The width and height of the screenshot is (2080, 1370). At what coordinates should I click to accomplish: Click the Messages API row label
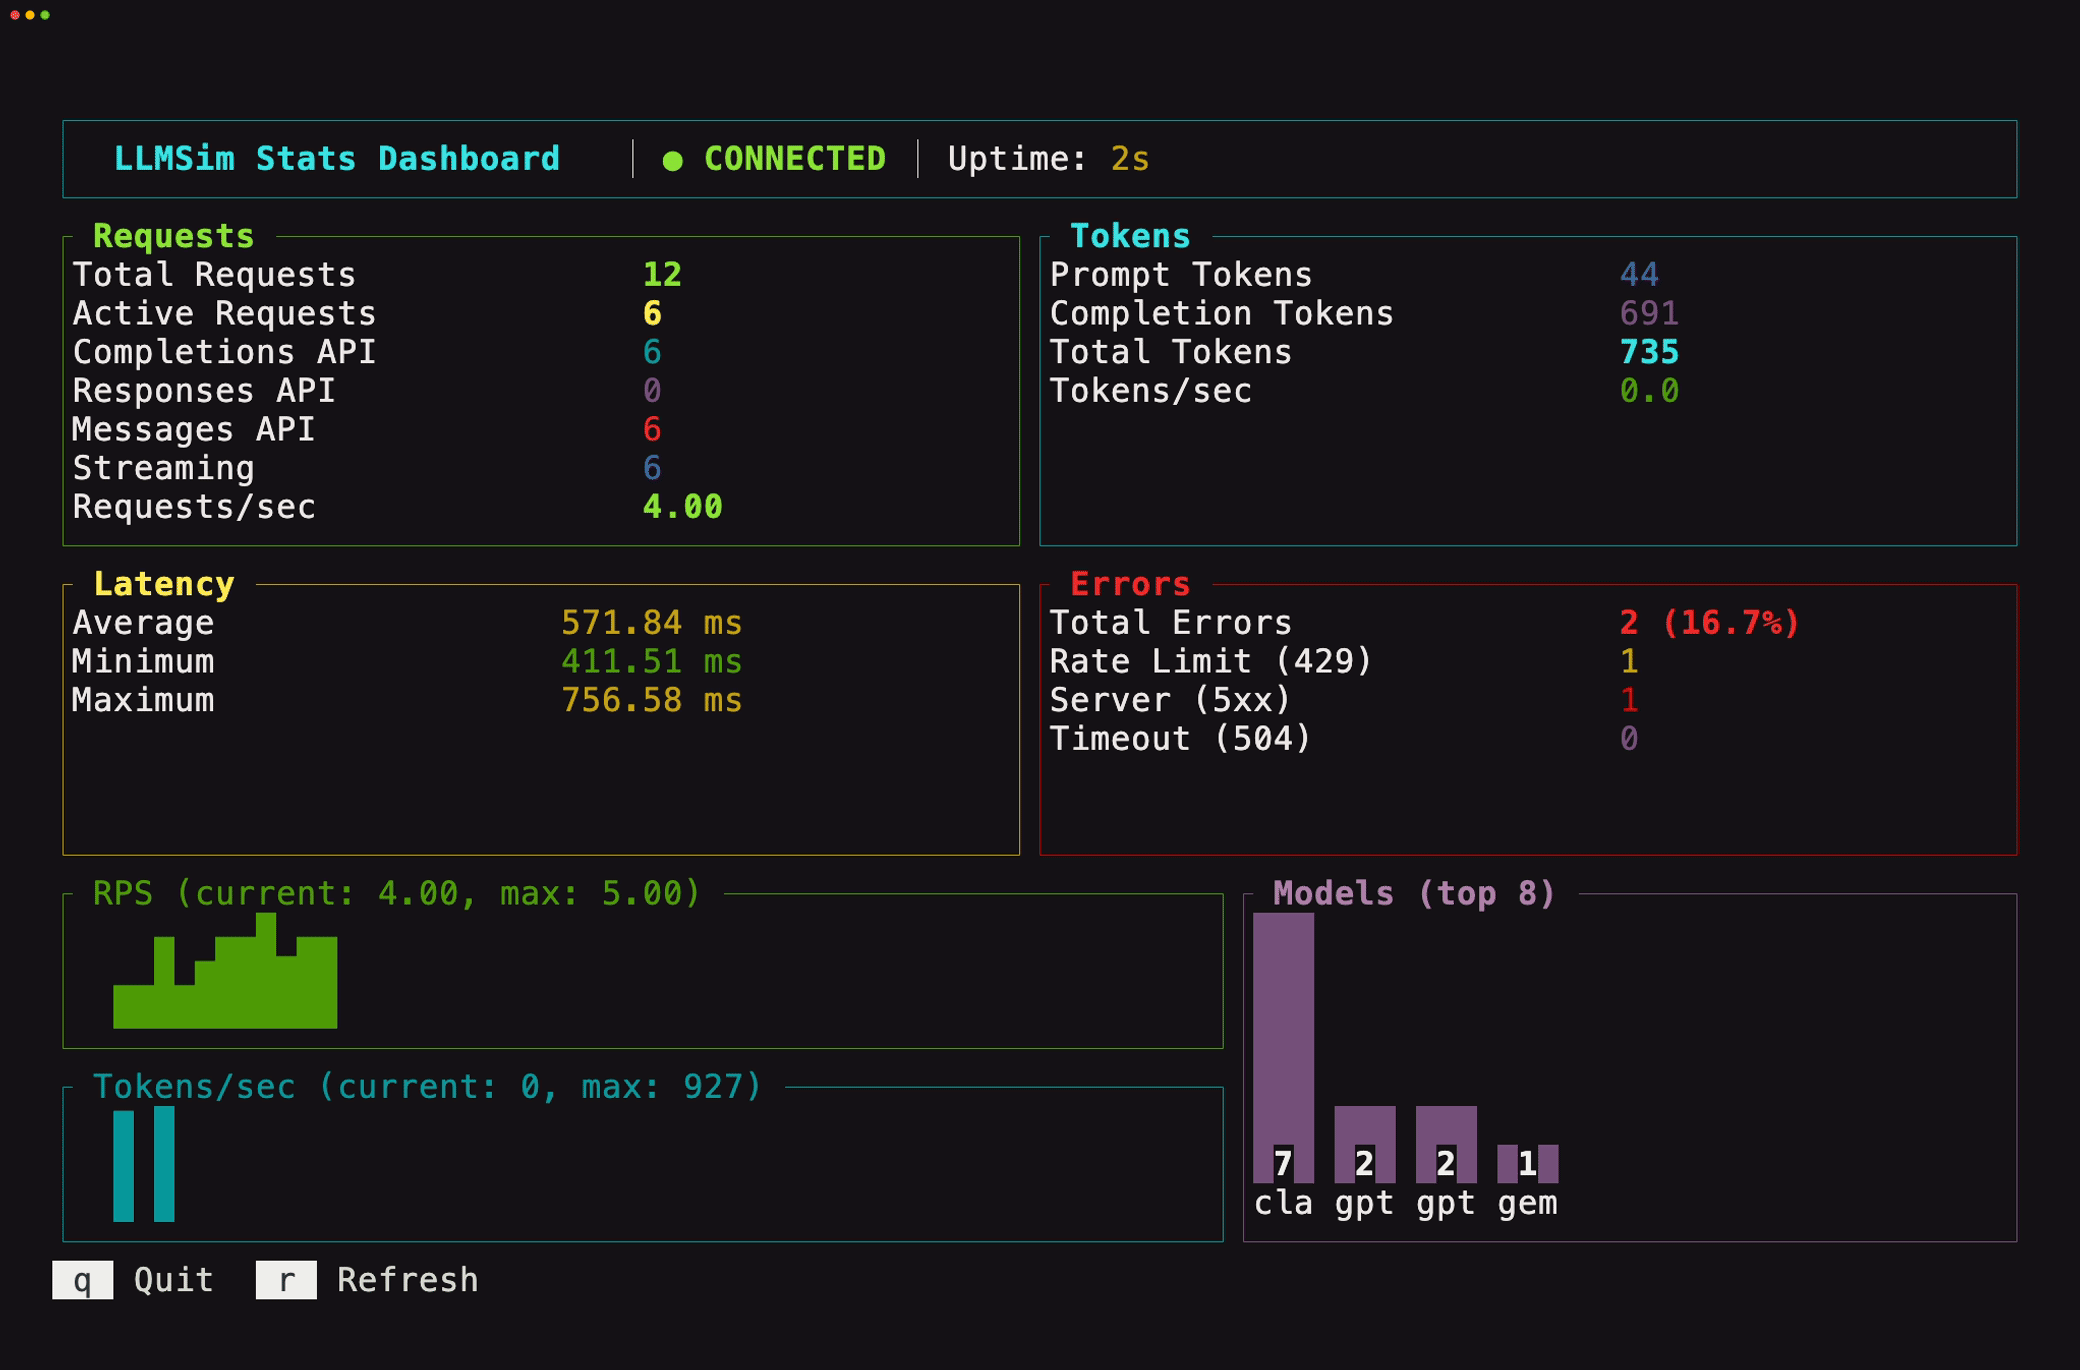194,429
